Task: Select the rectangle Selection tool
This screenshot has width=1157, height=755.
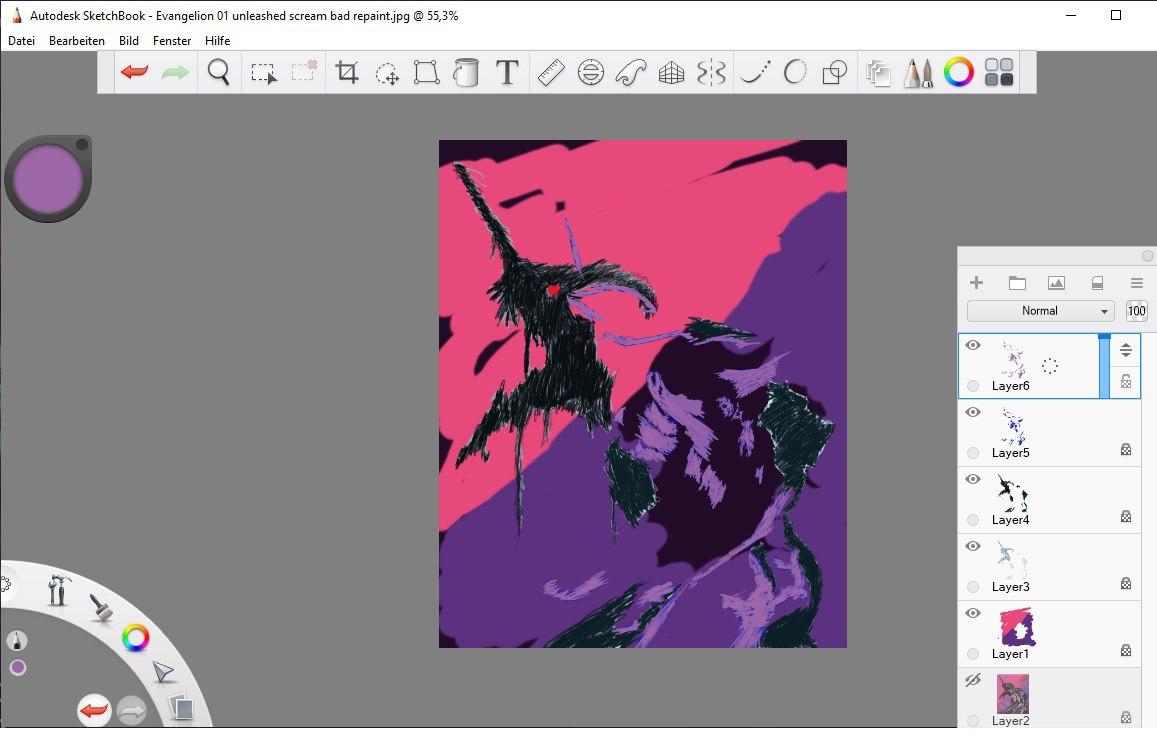Action: point(263,72)
